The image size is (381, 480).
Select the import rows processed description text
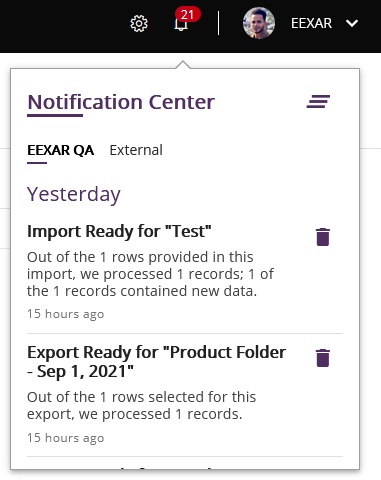pos(150,274)
